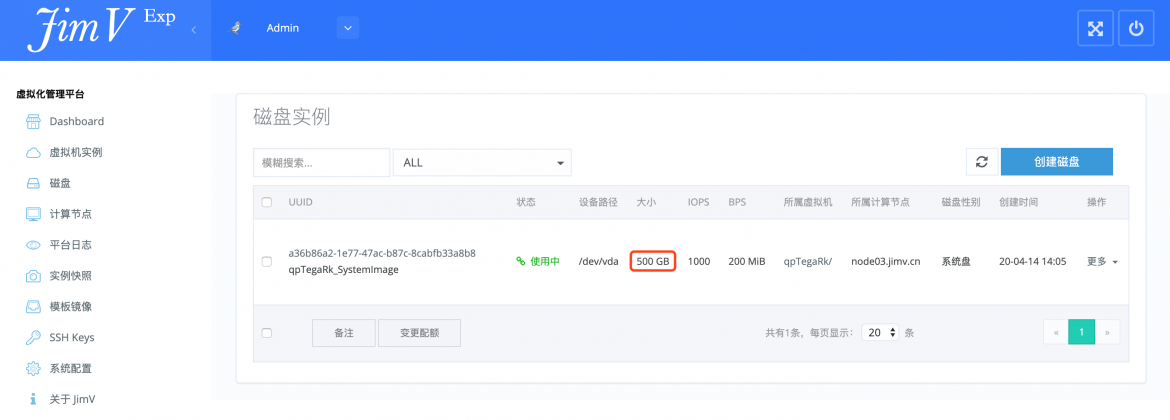Open 实例快照 menu item

click(71, 276)
